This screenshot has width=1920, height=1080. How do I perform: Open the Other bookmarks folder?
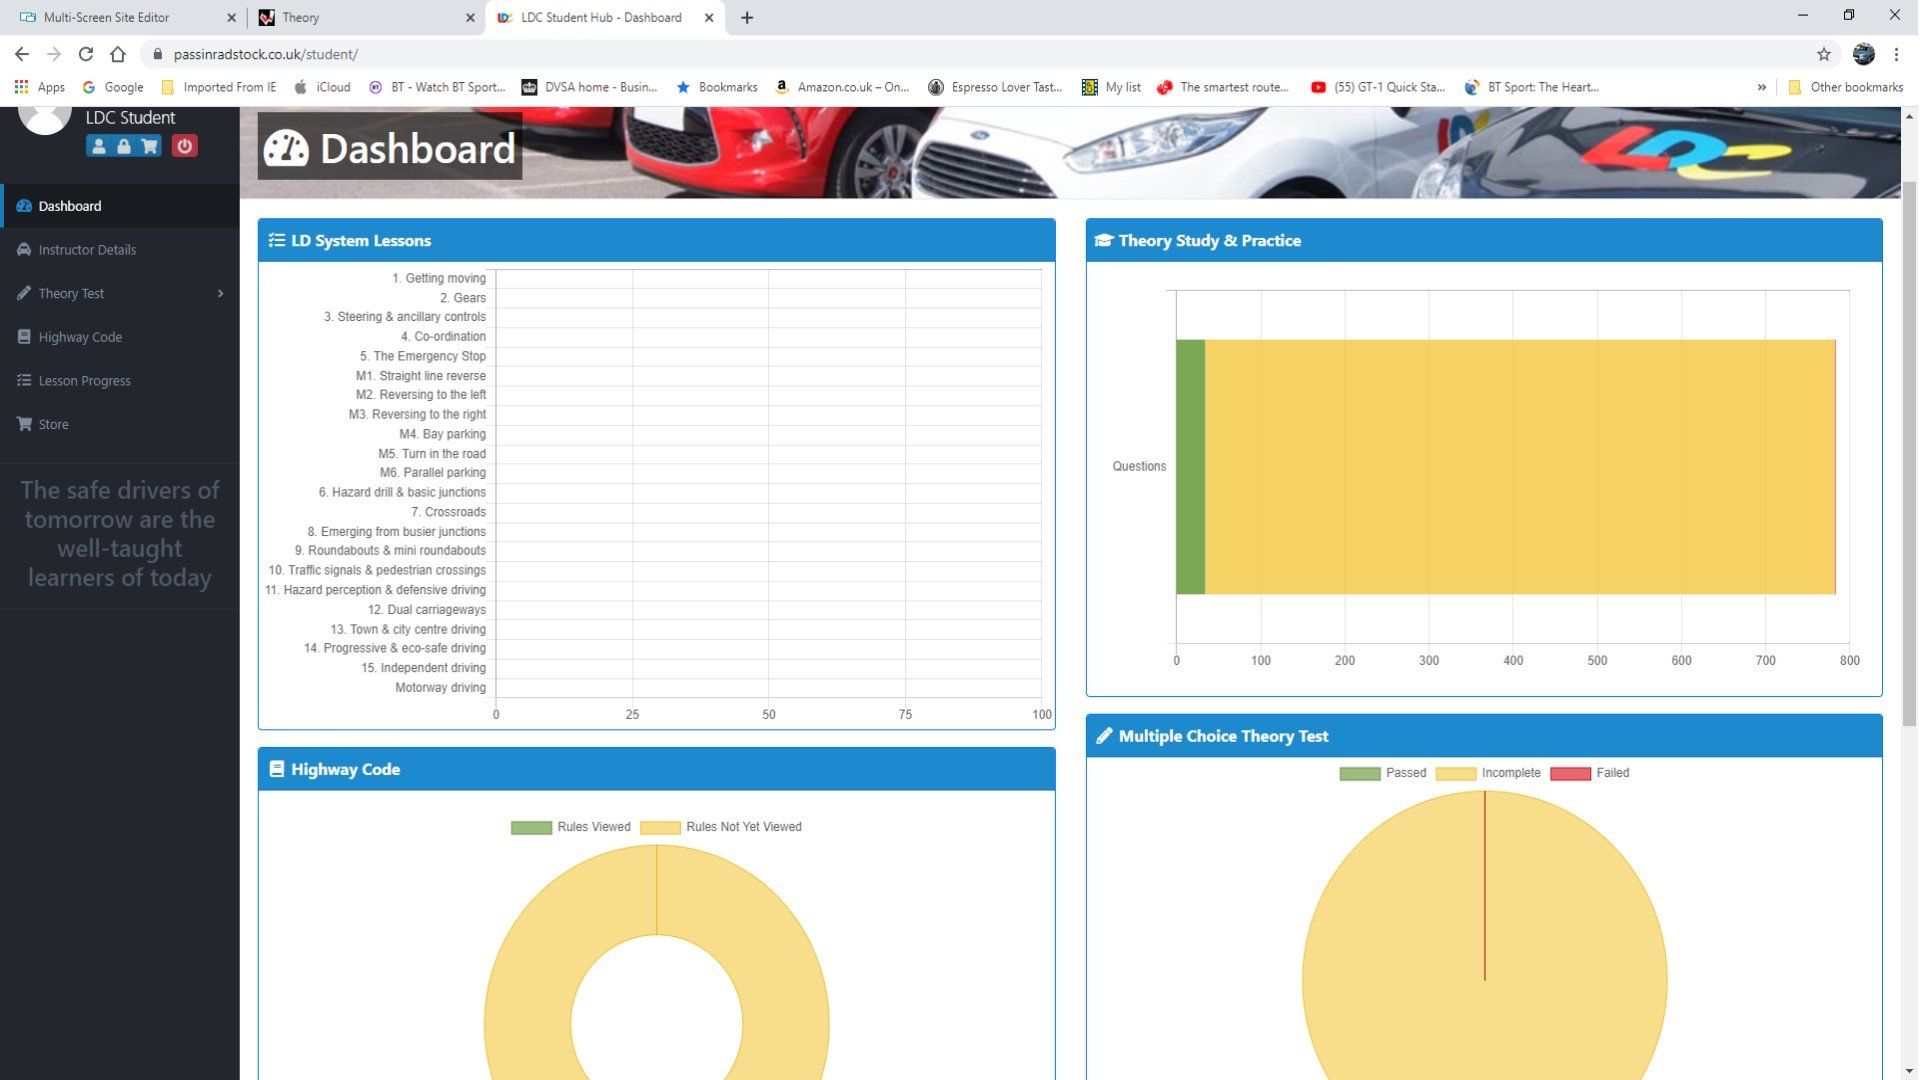(x=1845, y=87)
